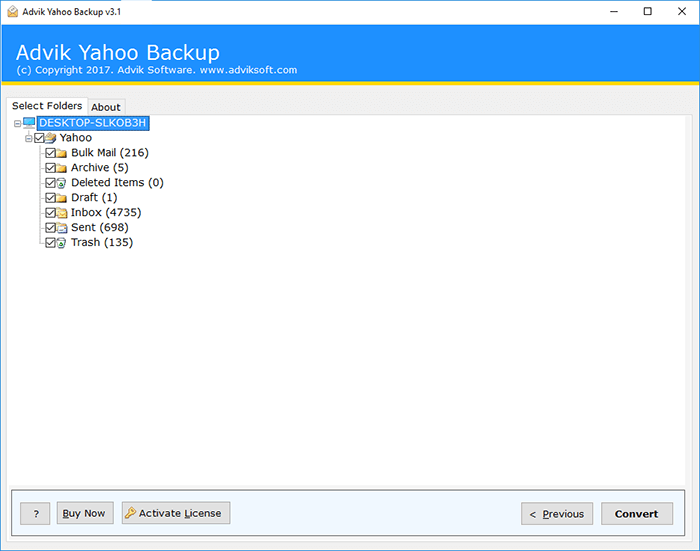Image resolution: width=700 pixels, height=551 pixels.
Task: Click the Trash recycle bin icon
Action: point(62,243)
